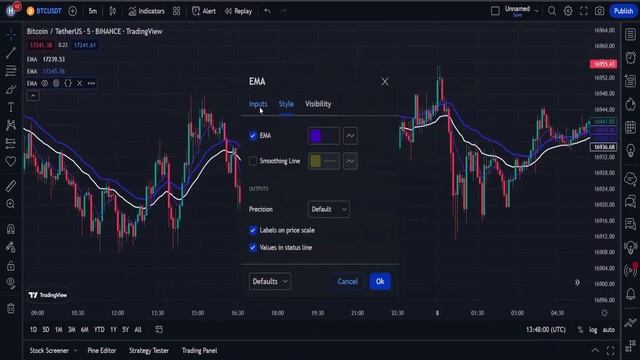
Task: Open the notifications bell
Action: (x=630, y=293)
